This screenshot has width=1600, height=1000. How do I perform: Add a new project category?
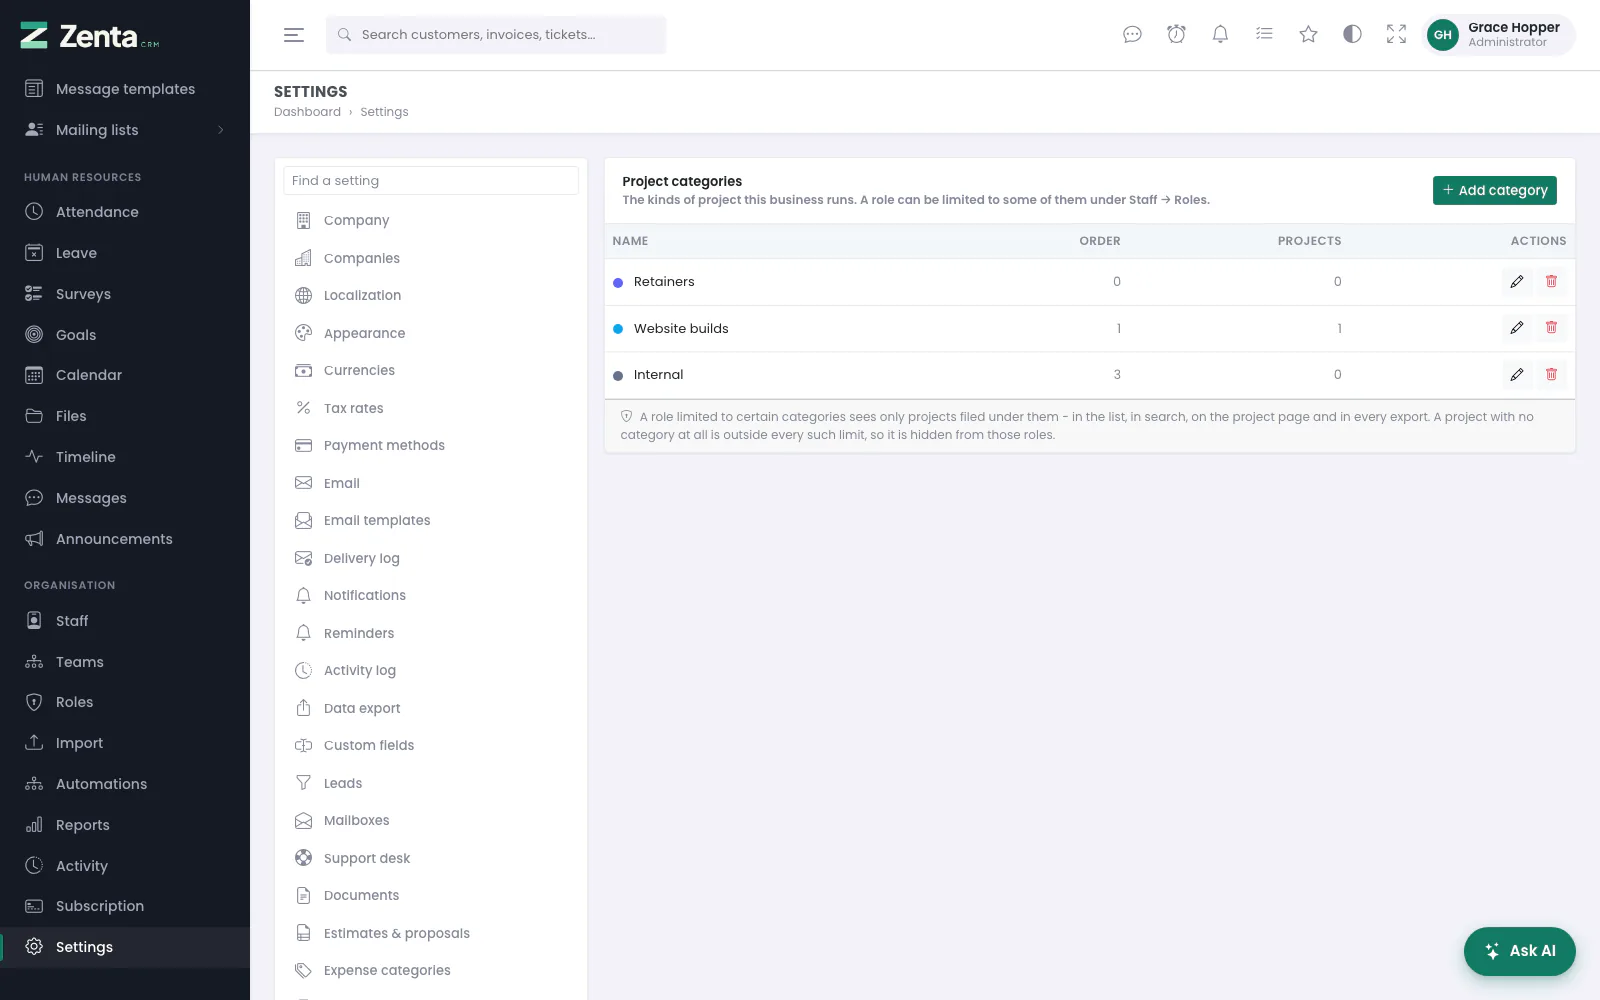coord(1494,190)
